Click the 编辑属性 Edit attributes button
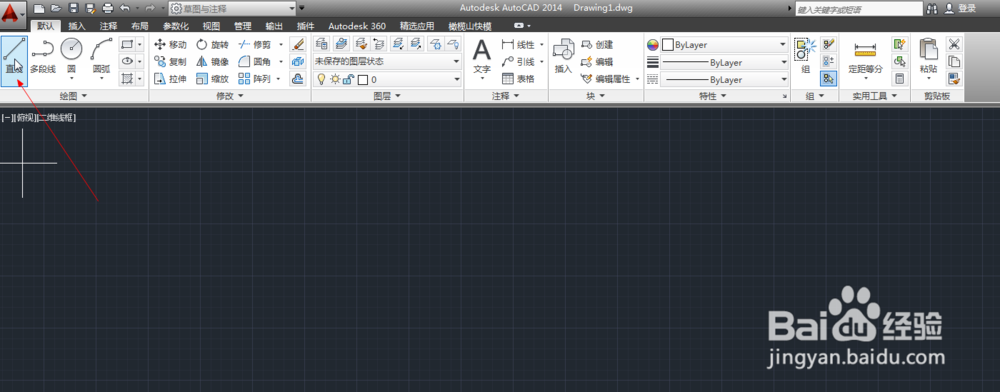The image size is (1000, 392). pos(606,79)
